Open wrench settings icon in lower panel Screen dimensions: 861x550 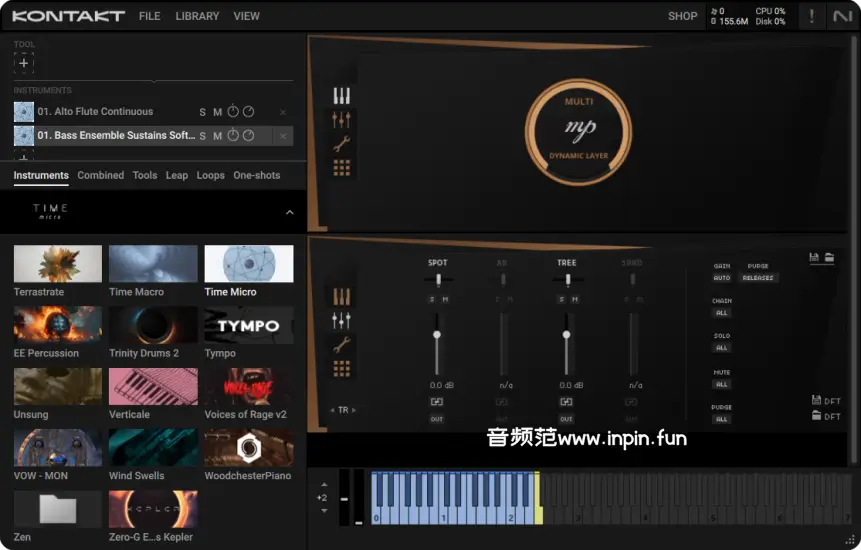tap(342, 345)
